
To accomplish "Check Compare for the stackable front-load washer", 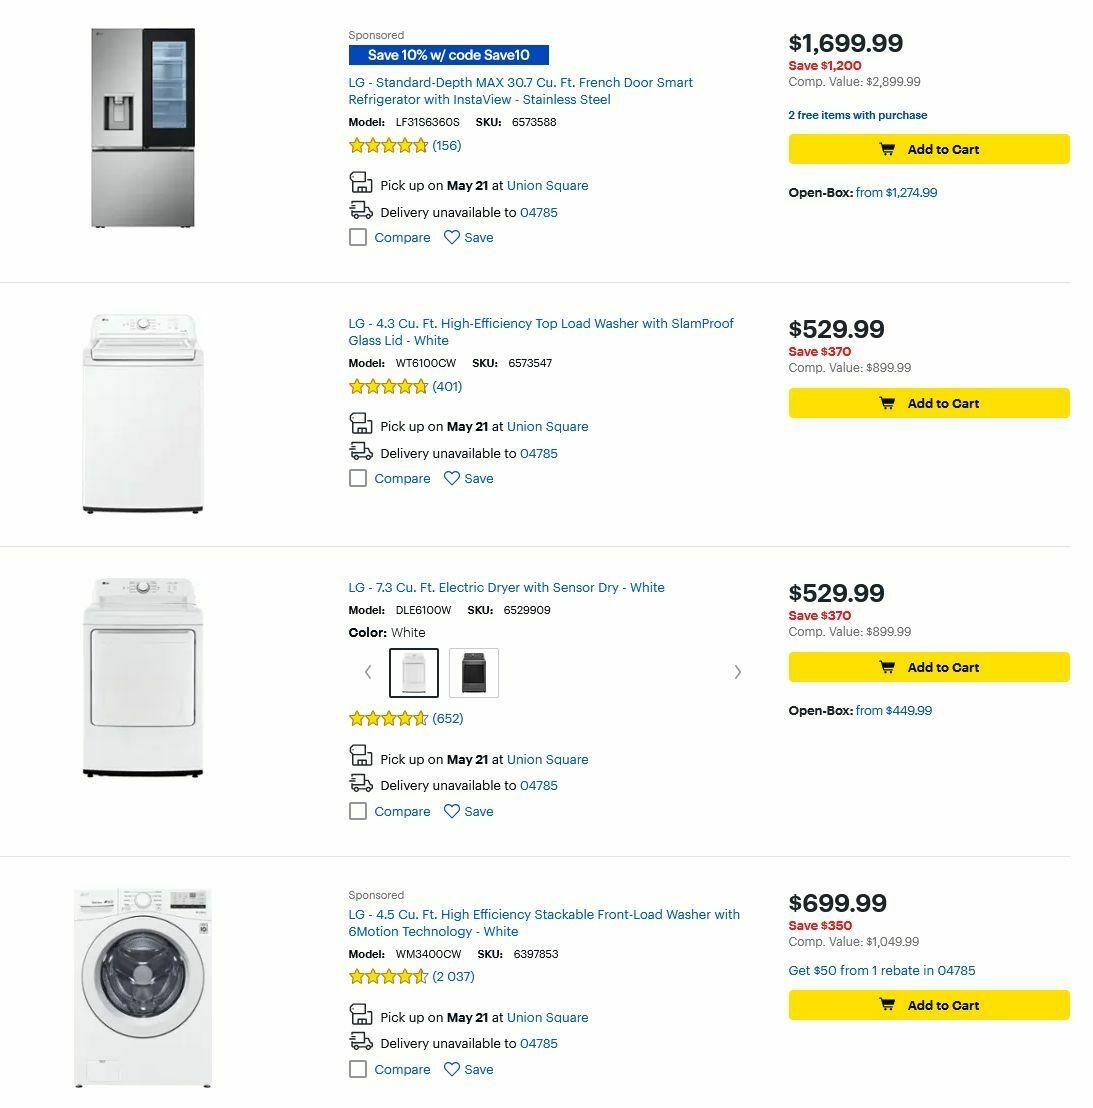I will 358,1069.
